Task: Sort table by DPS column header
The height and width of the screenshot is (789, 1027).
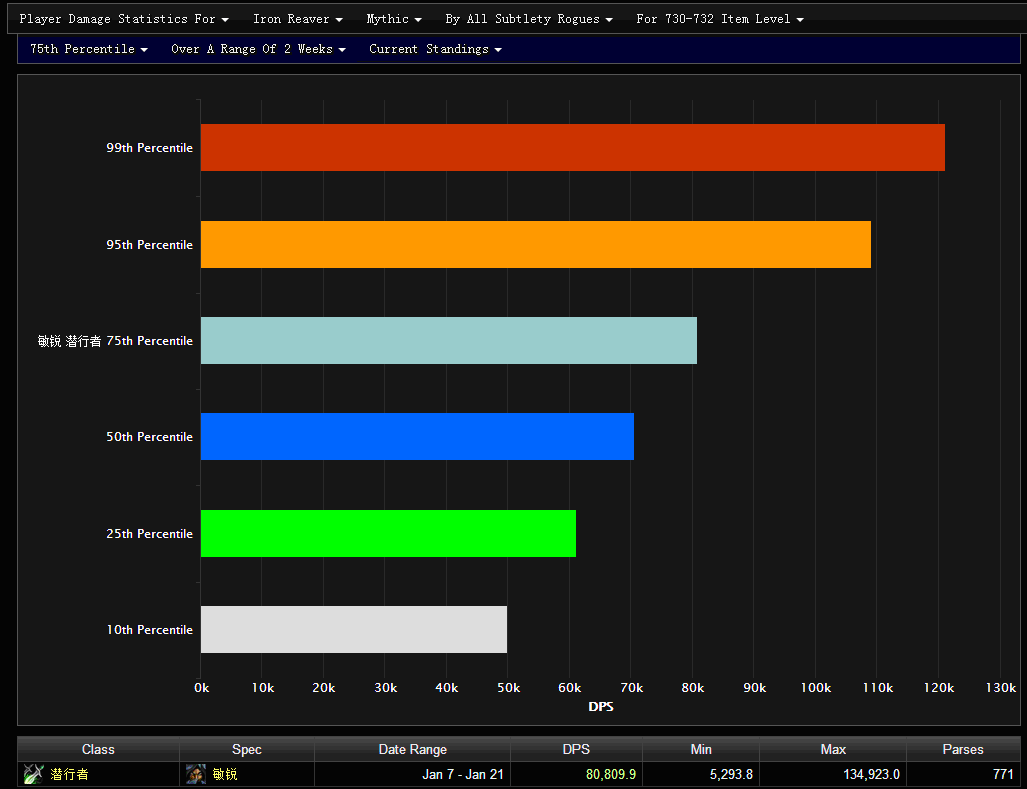Action: click(x=576, y=749)
